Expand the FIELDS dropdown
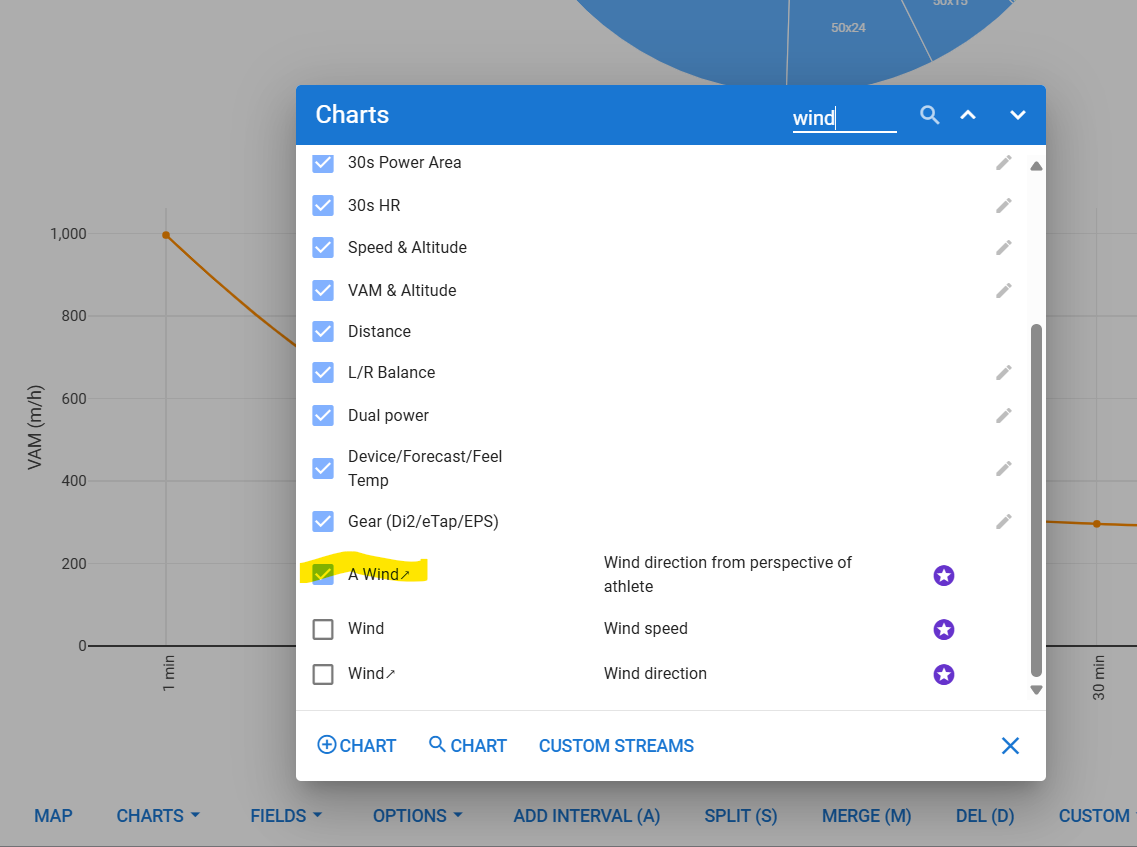1137x847 pixels. pyautogui.click(x=286, y=816)
